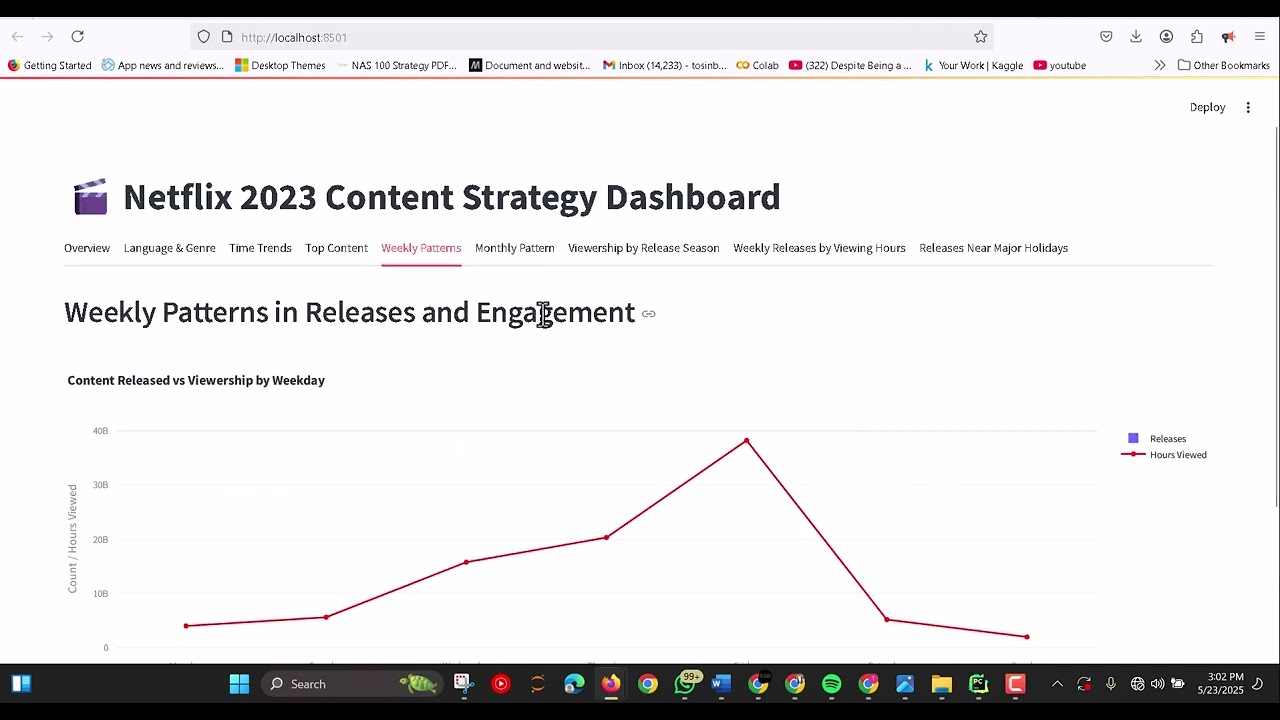Open Viewership by Release Season tab

coord(643,248)
